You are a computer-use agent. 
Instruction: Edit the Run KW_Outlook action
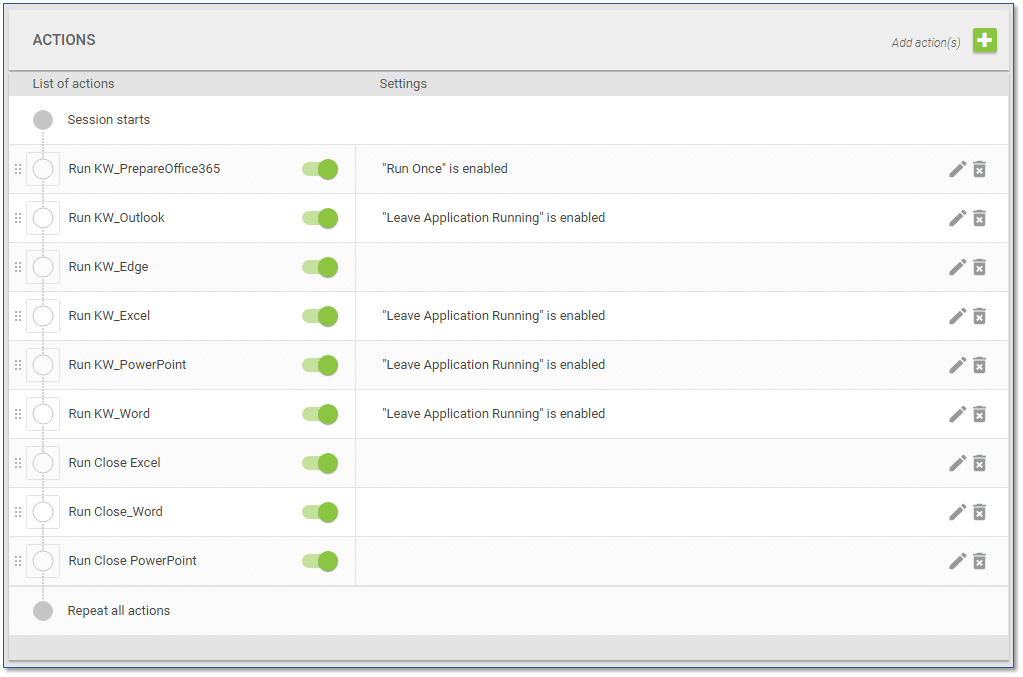click(957, 218)
